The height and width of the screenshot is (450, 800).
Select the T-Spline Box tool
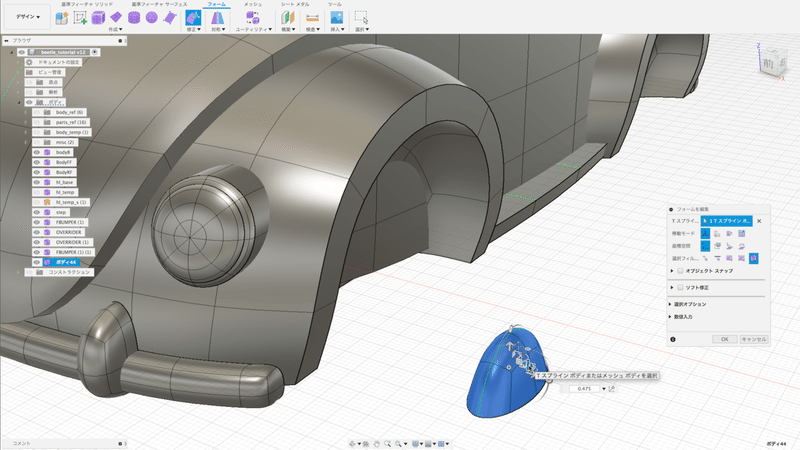point(98,18)
